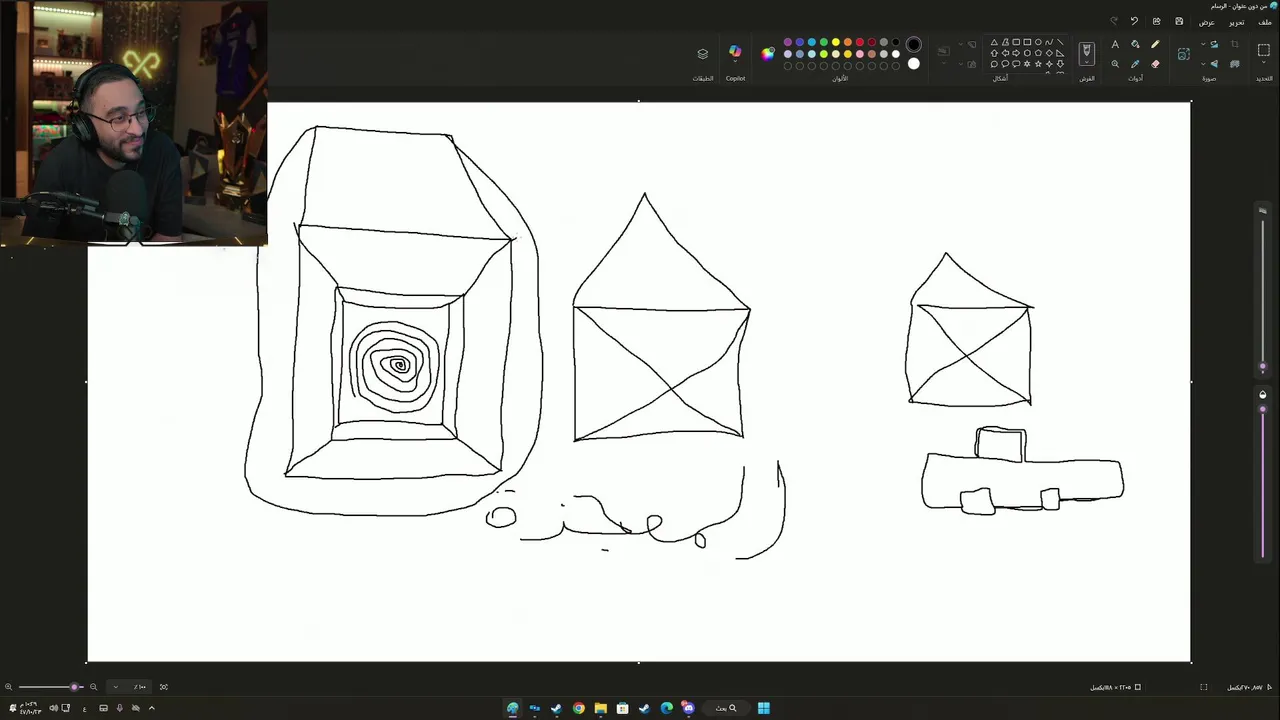
Task: Expand the shape Outline dropdown arrow
Action: pyautogui.click(x=961, y=44)
